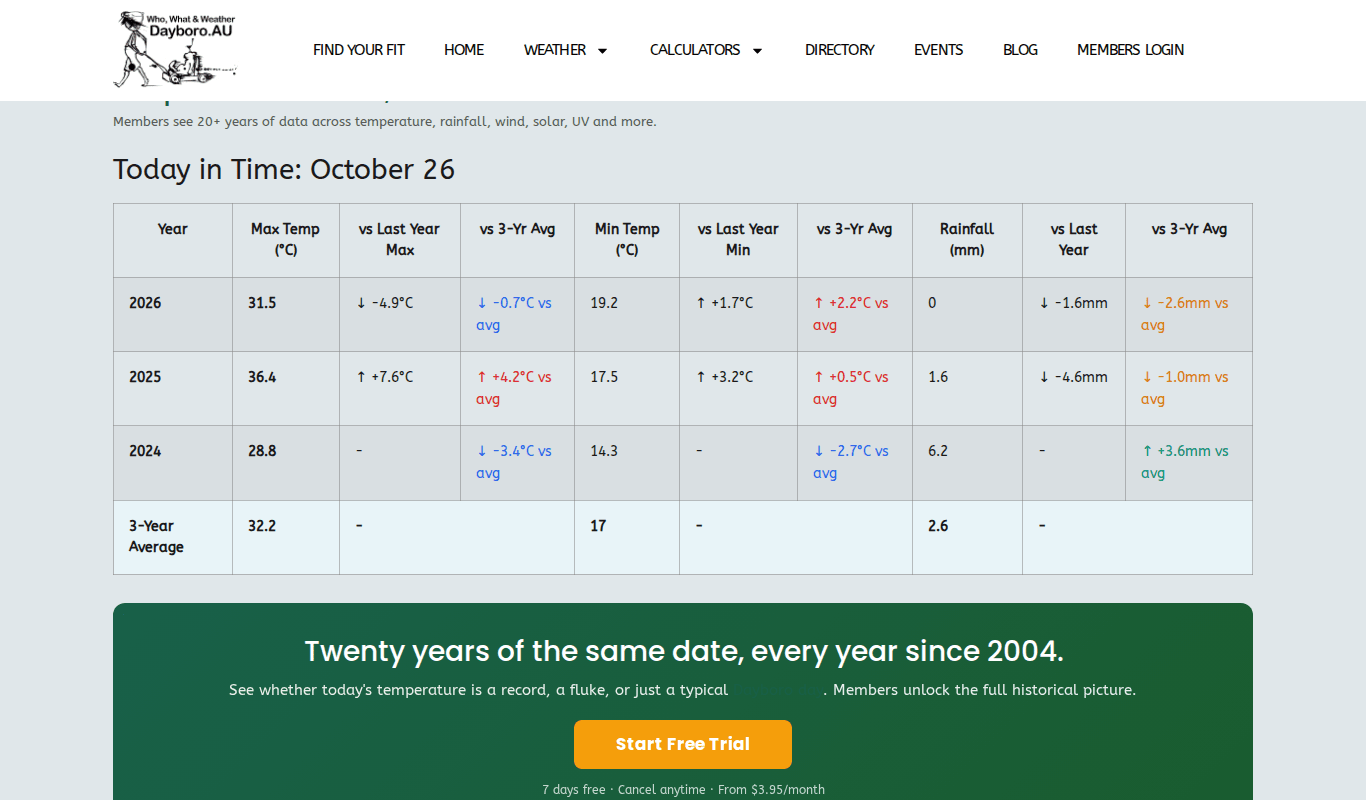Open the Events menu item
1366x800 pixels.
tap(939, 50)
